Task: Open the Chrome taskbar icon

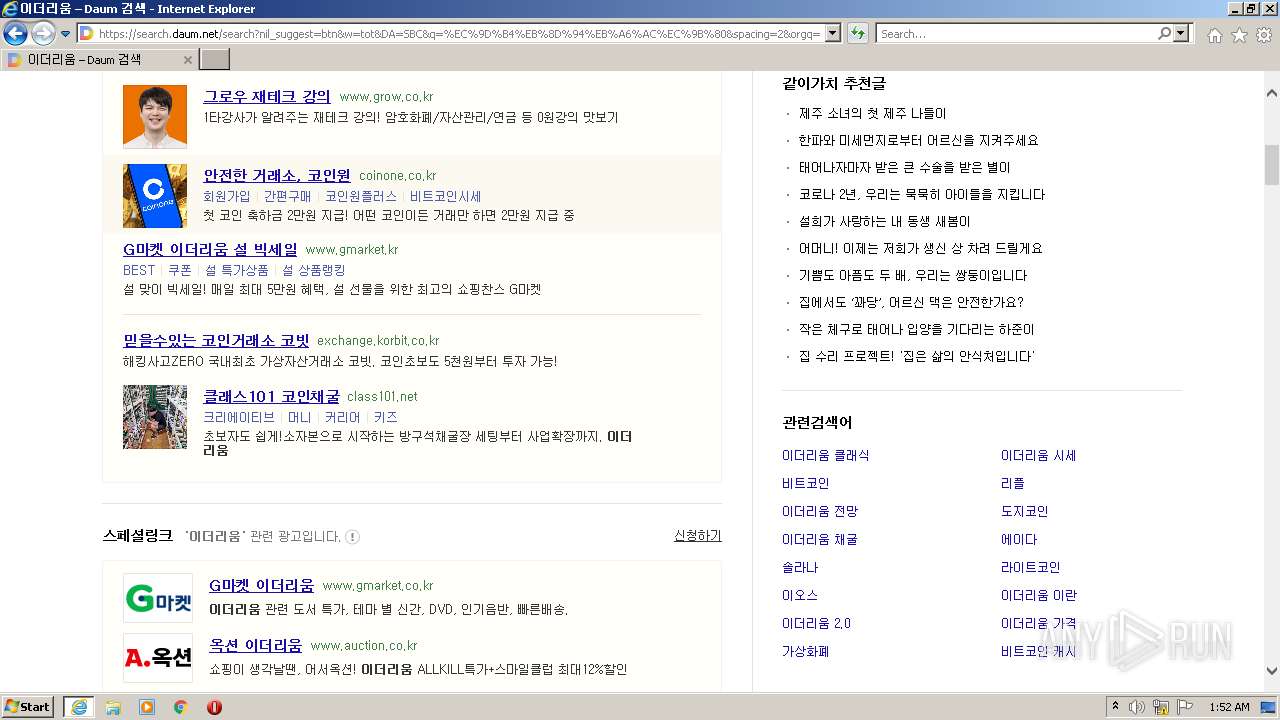Action: coord(181,707)
